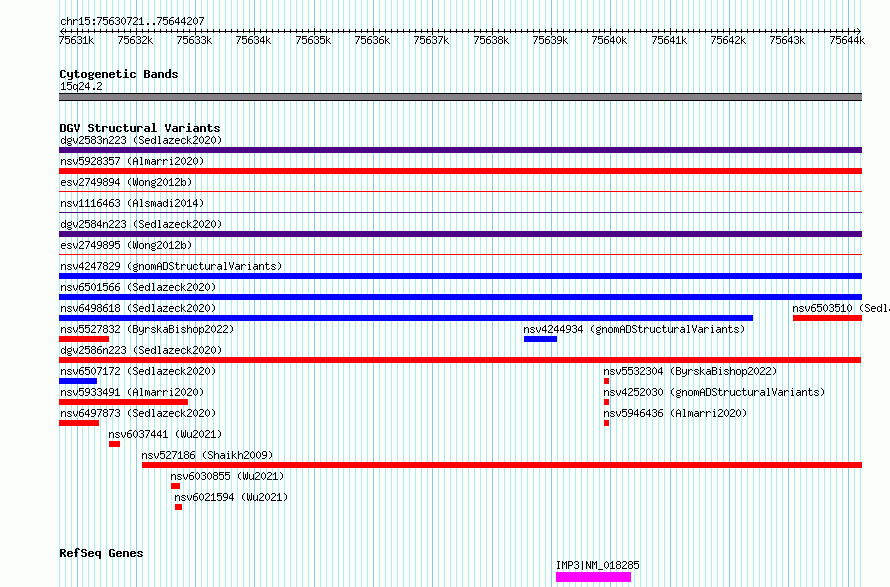890x587 pixels.
Task: Click the small red nsv5532304 marker
Action: [606, 381]
